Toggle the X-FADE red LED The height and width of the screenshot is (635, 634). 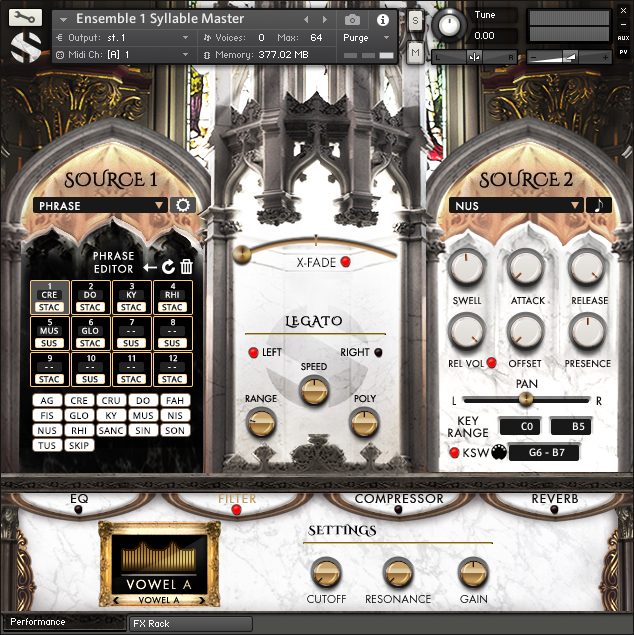pos(345,262)
